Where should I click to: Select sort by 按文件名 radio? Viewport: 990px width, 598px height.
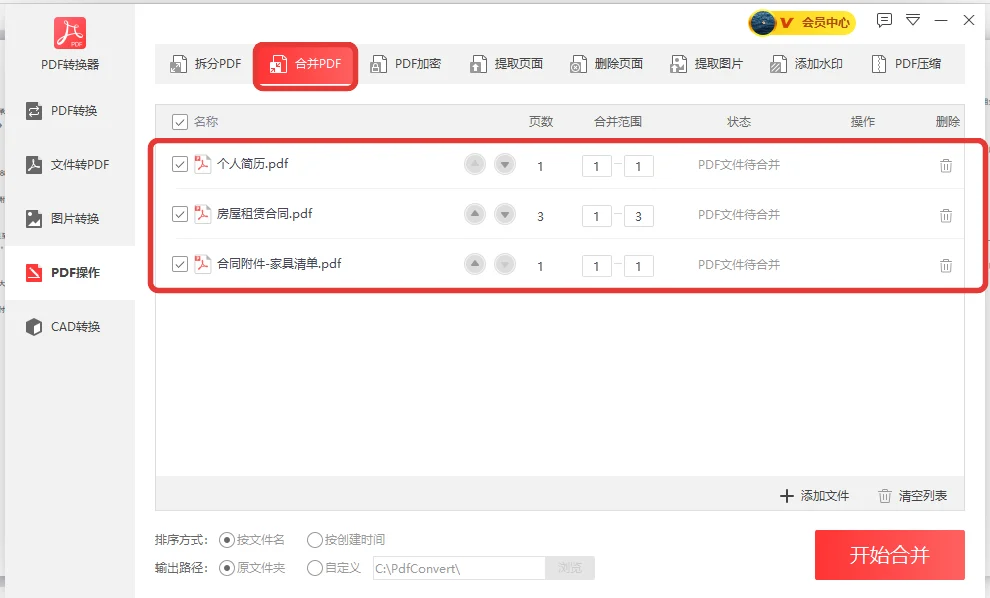click(x=227, y=540)
